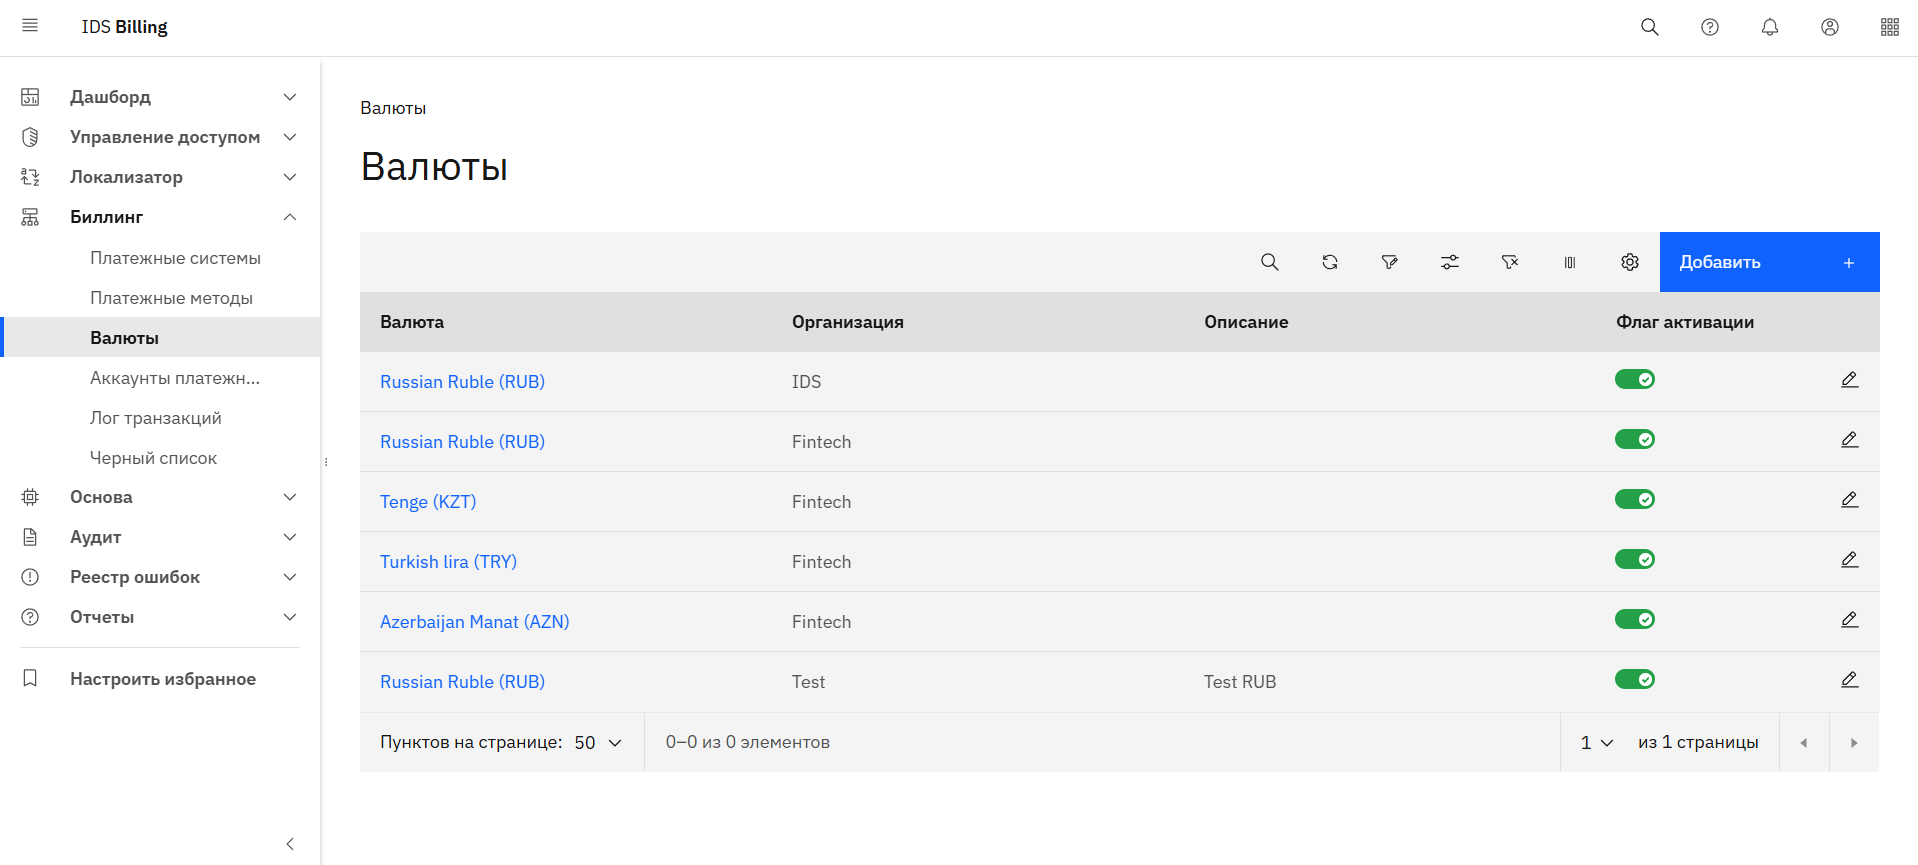Clear filters with the crossed funnel icon
Viewport: 1918px width, 865px height.
pyautogui.click(x=1509, y=262)
